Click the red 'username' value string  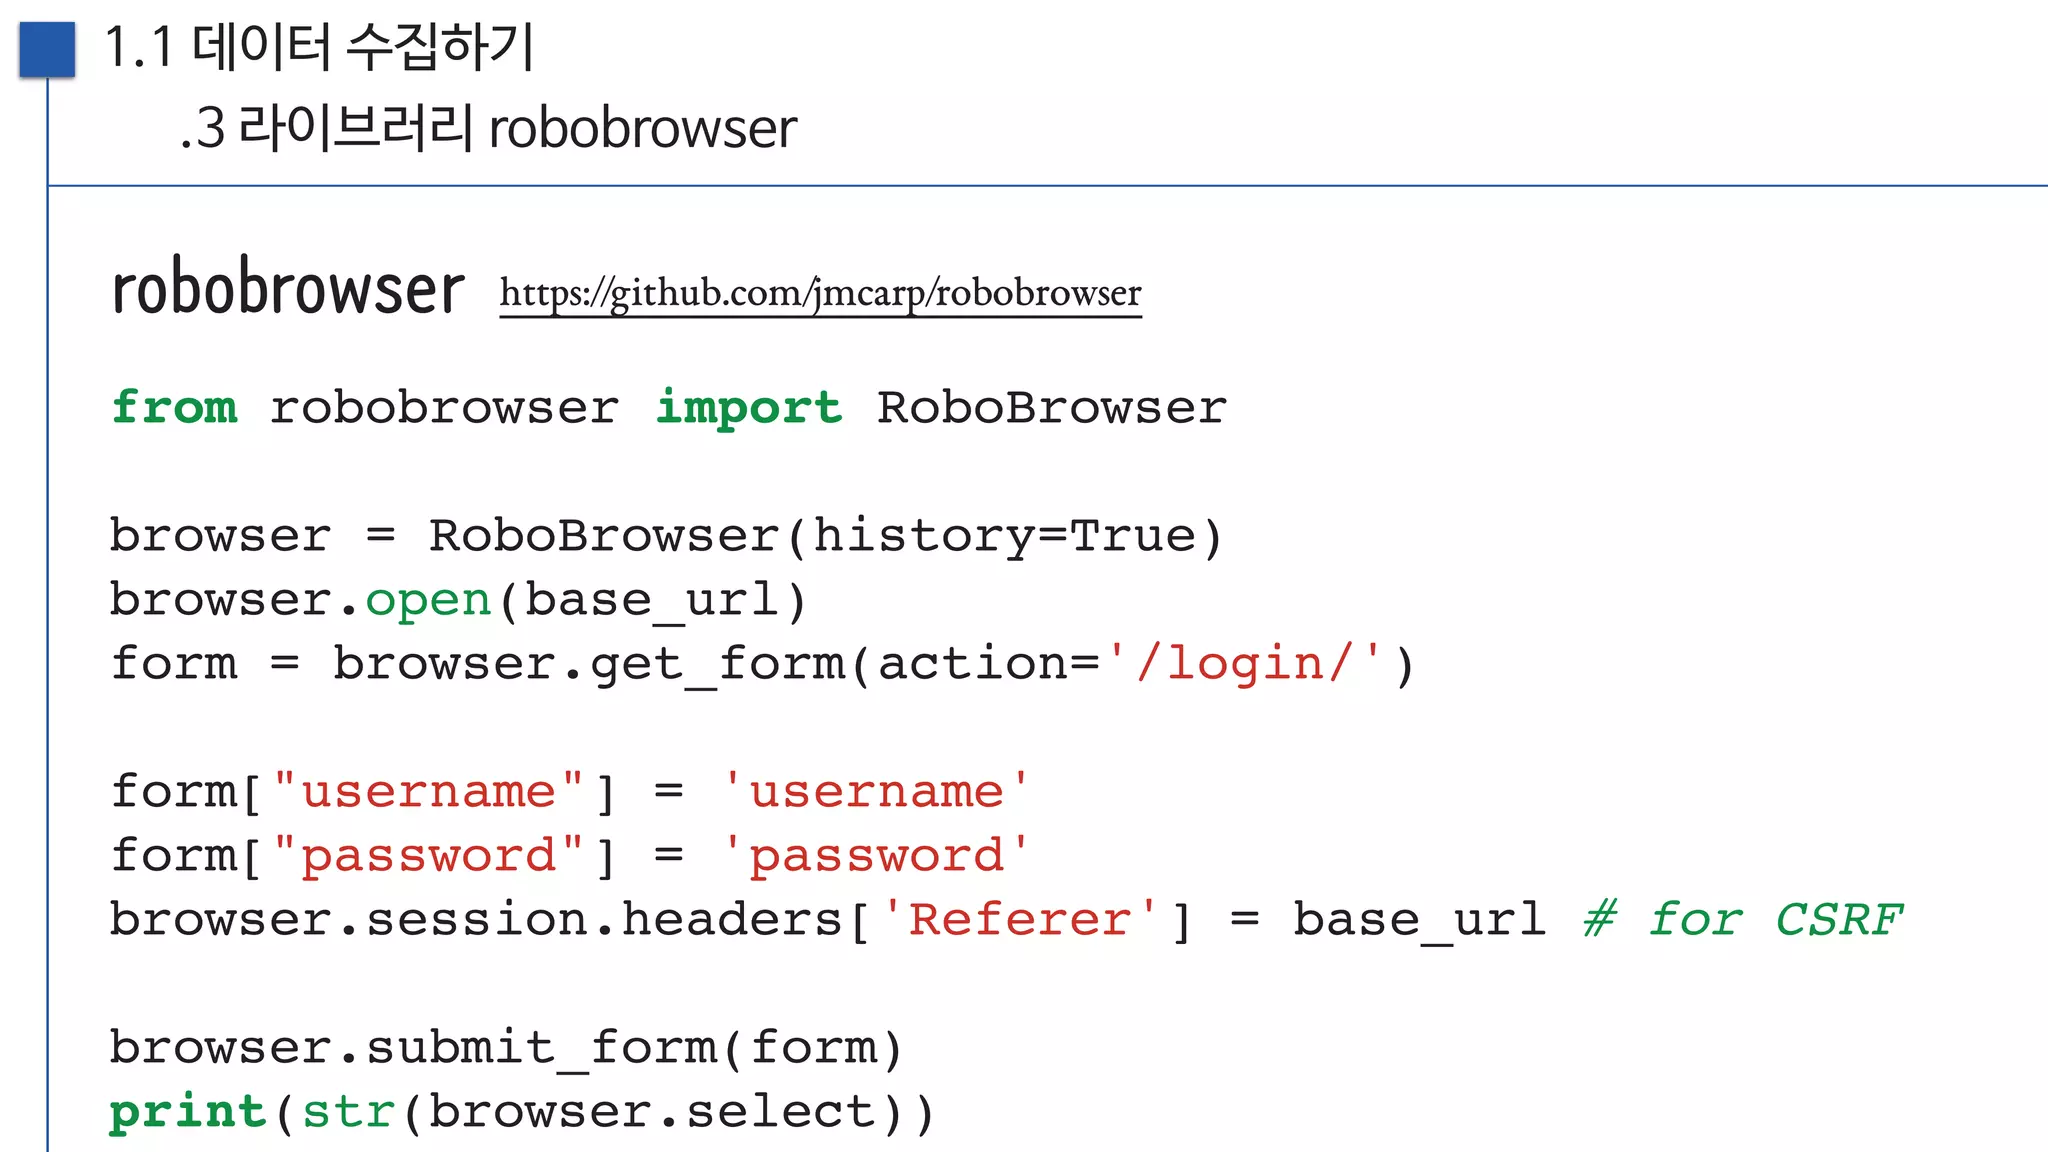click(x=876, y=792)
